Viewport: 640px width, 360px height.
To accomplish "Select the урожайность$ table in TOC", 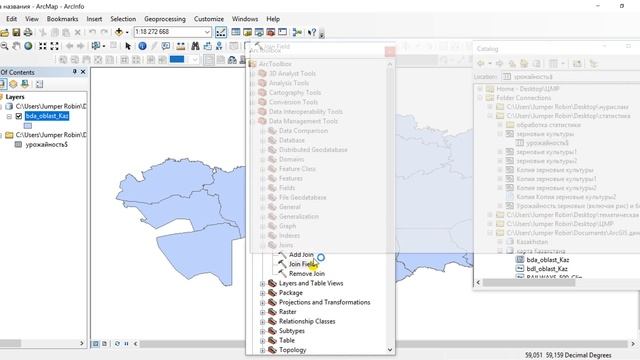I will [47, 144].
